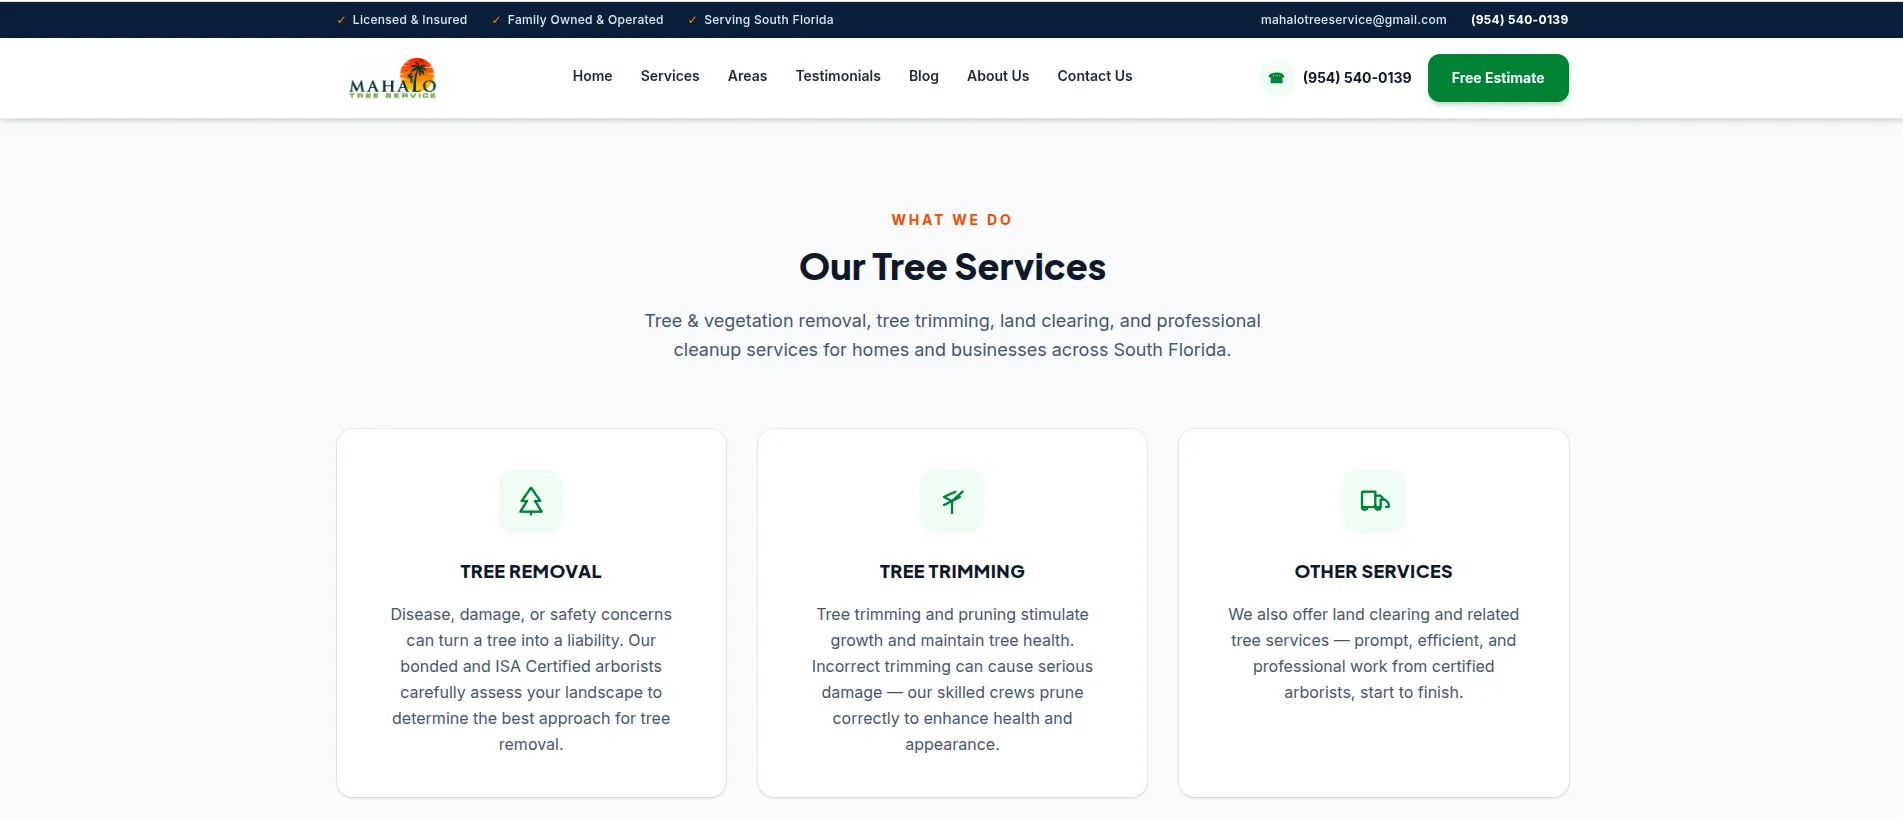Open the About Us page
Image resolution: width=1903 pixels, height=818 pixels.
pyautogui.click(x=998, y=76)
